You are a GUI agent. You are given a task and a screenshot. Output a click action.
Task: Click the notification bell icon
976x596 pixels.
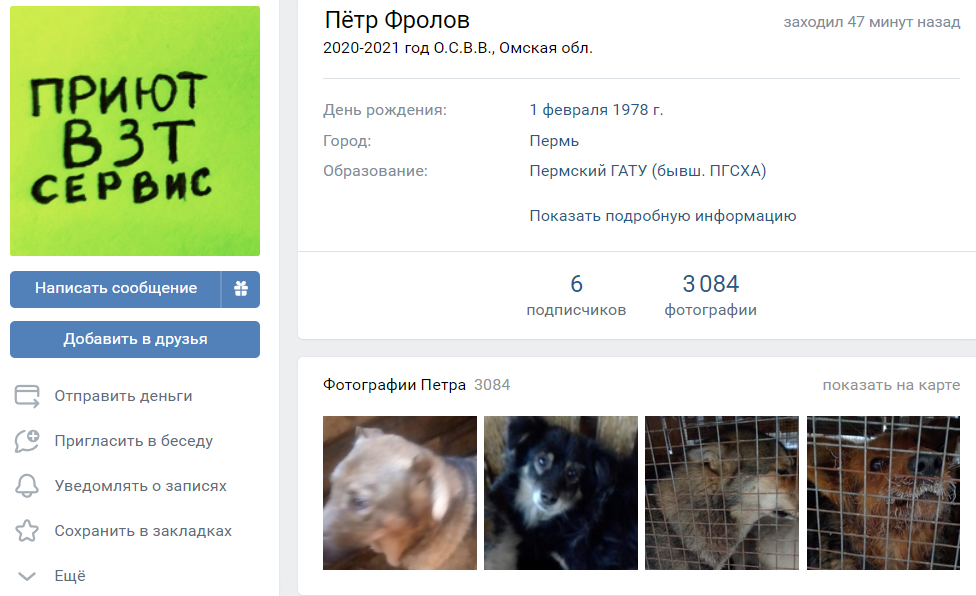click(27, 486)
